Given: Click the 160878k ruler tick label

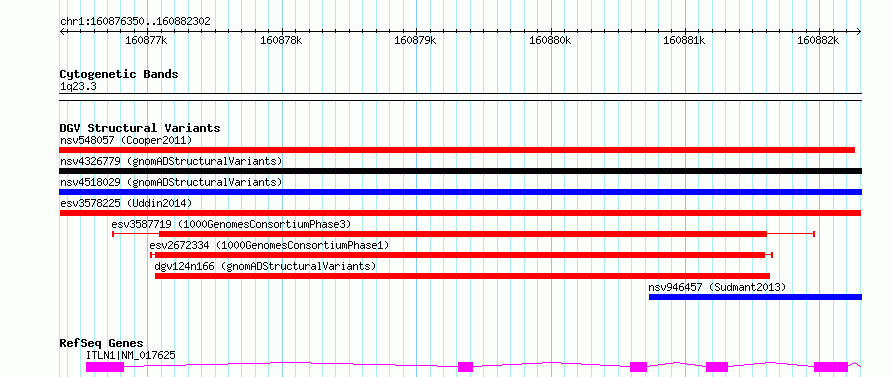Looking at the screenshot, I should 281,40.
